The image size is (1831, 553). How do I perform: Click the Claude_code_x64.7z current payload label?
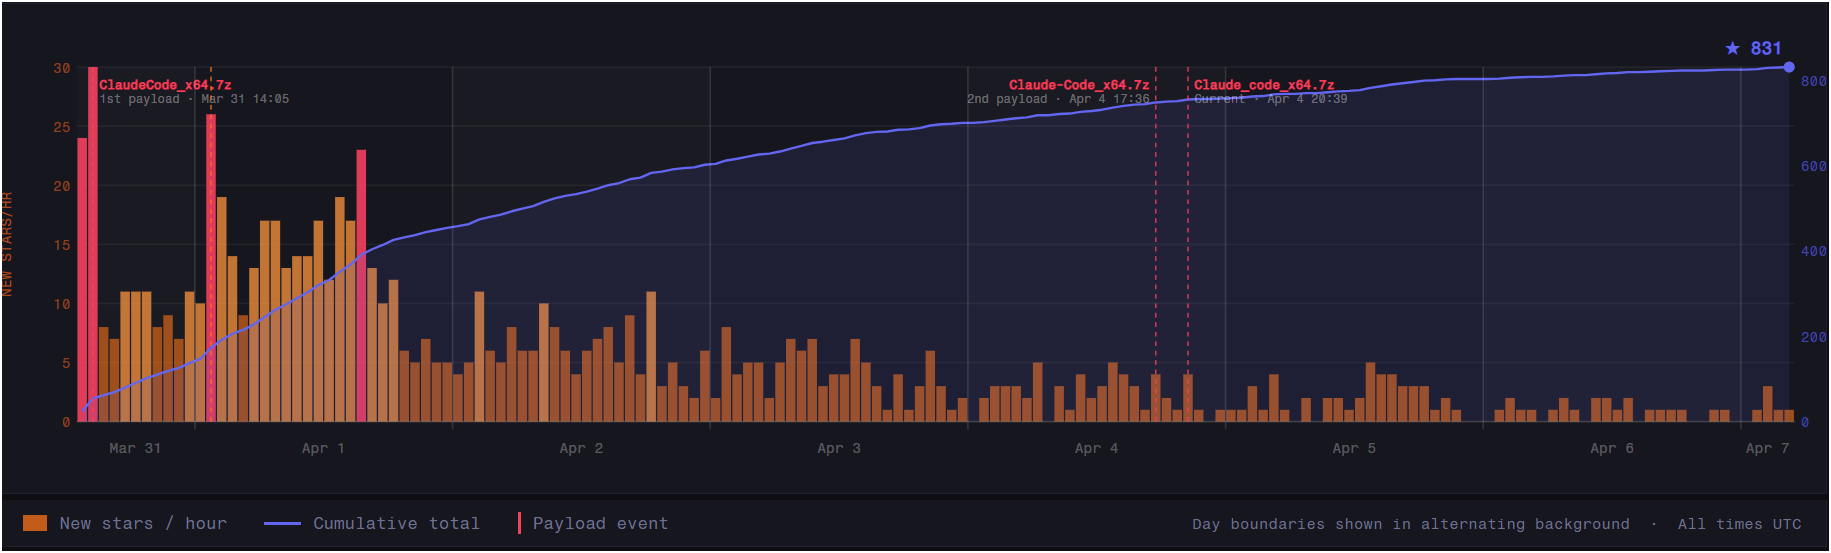pyautogui.click(x=1264, y=85)
